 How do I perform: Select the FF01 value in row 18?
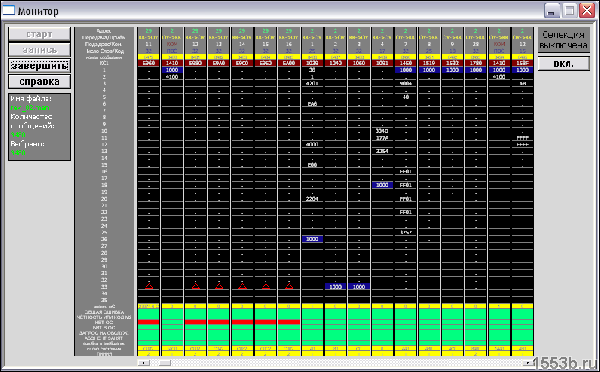coord(406,185)
